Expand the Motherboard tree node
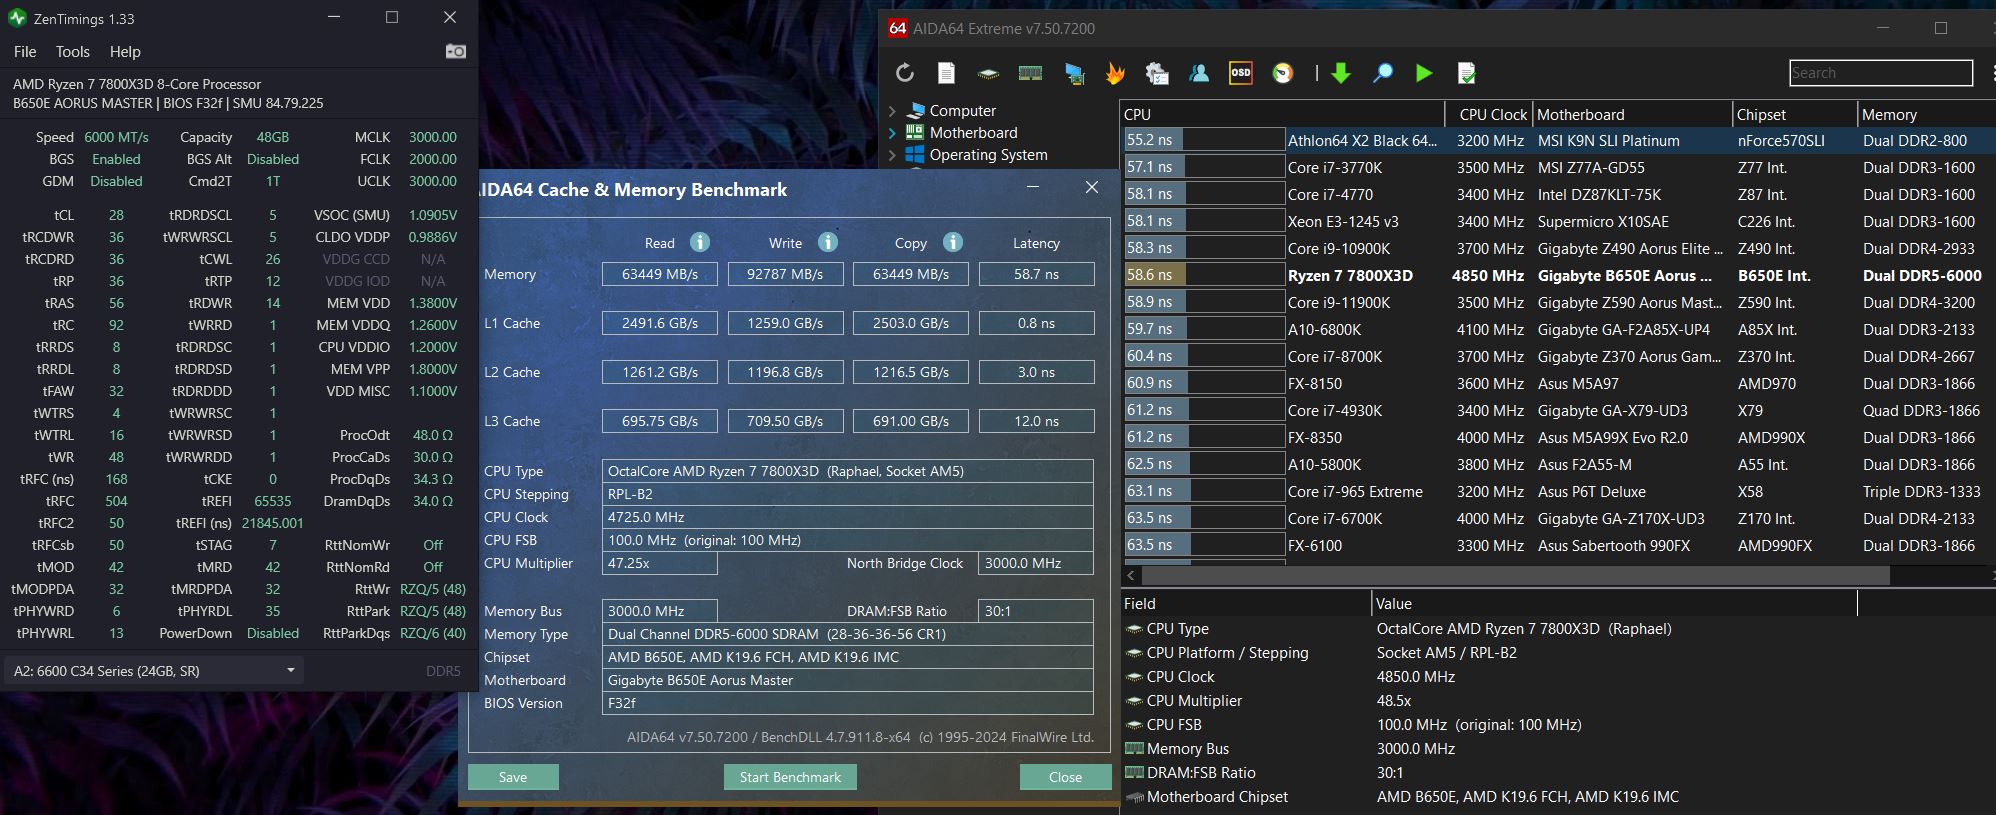Viewport: 1996px width, 815px height. 892,132
